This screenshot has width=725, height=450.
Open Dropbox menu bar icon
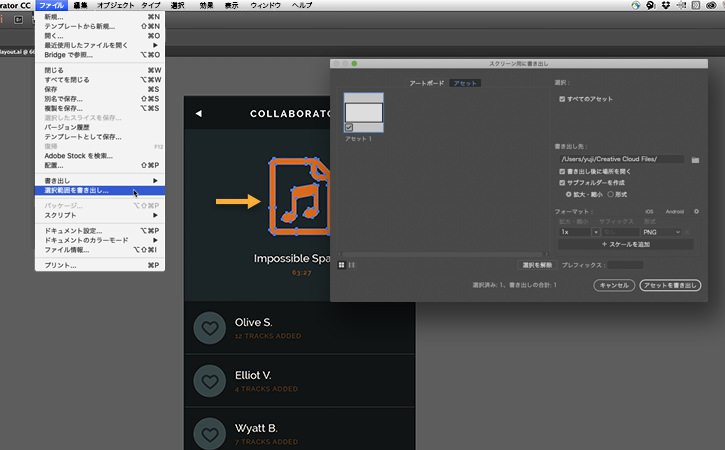point(666,6)
